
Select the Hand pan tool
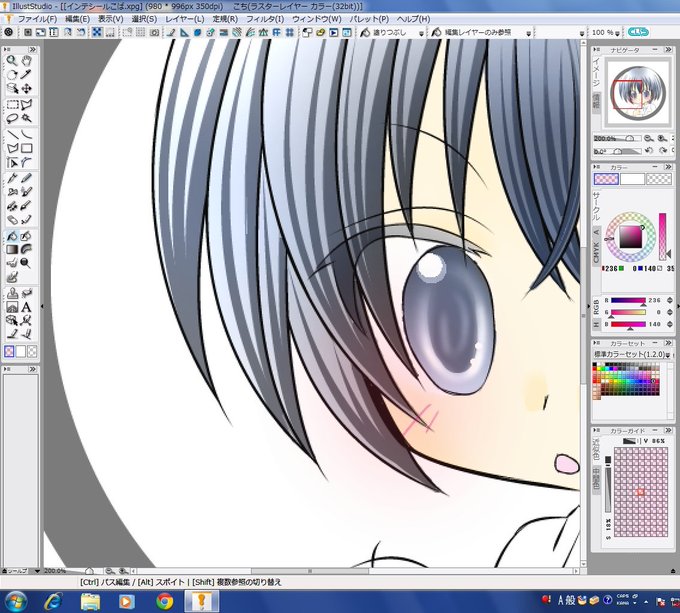[26, 61]
